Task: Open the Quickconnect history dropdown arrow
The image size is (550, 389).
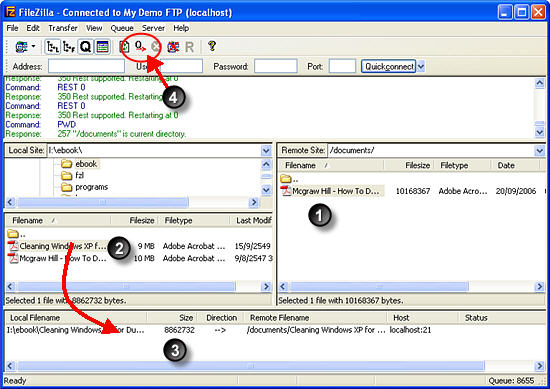Action: click(421, 66)
